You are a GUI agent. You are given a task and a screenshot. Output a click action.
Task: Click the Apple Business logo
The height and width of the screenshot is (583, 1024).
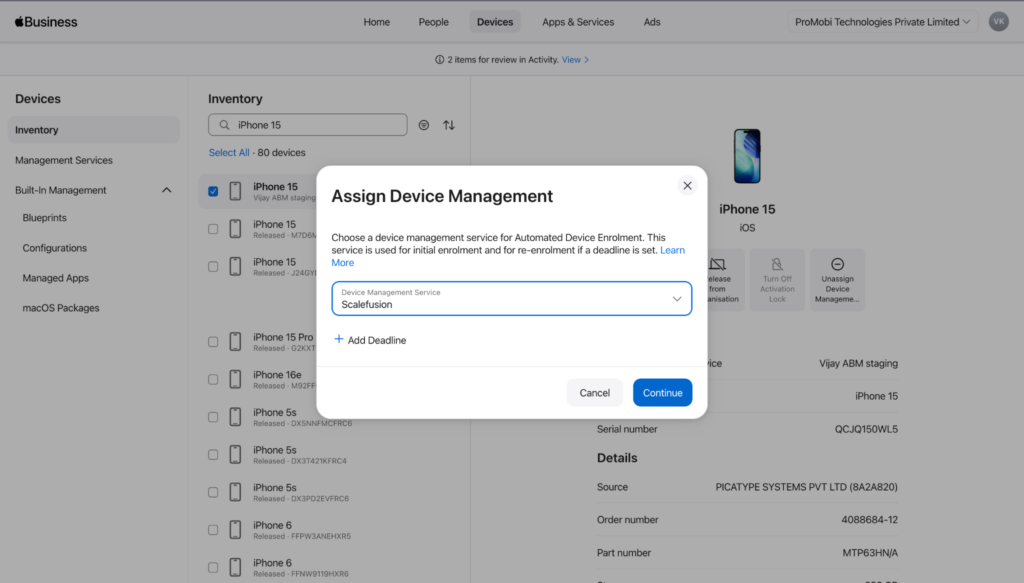(46, 22)
